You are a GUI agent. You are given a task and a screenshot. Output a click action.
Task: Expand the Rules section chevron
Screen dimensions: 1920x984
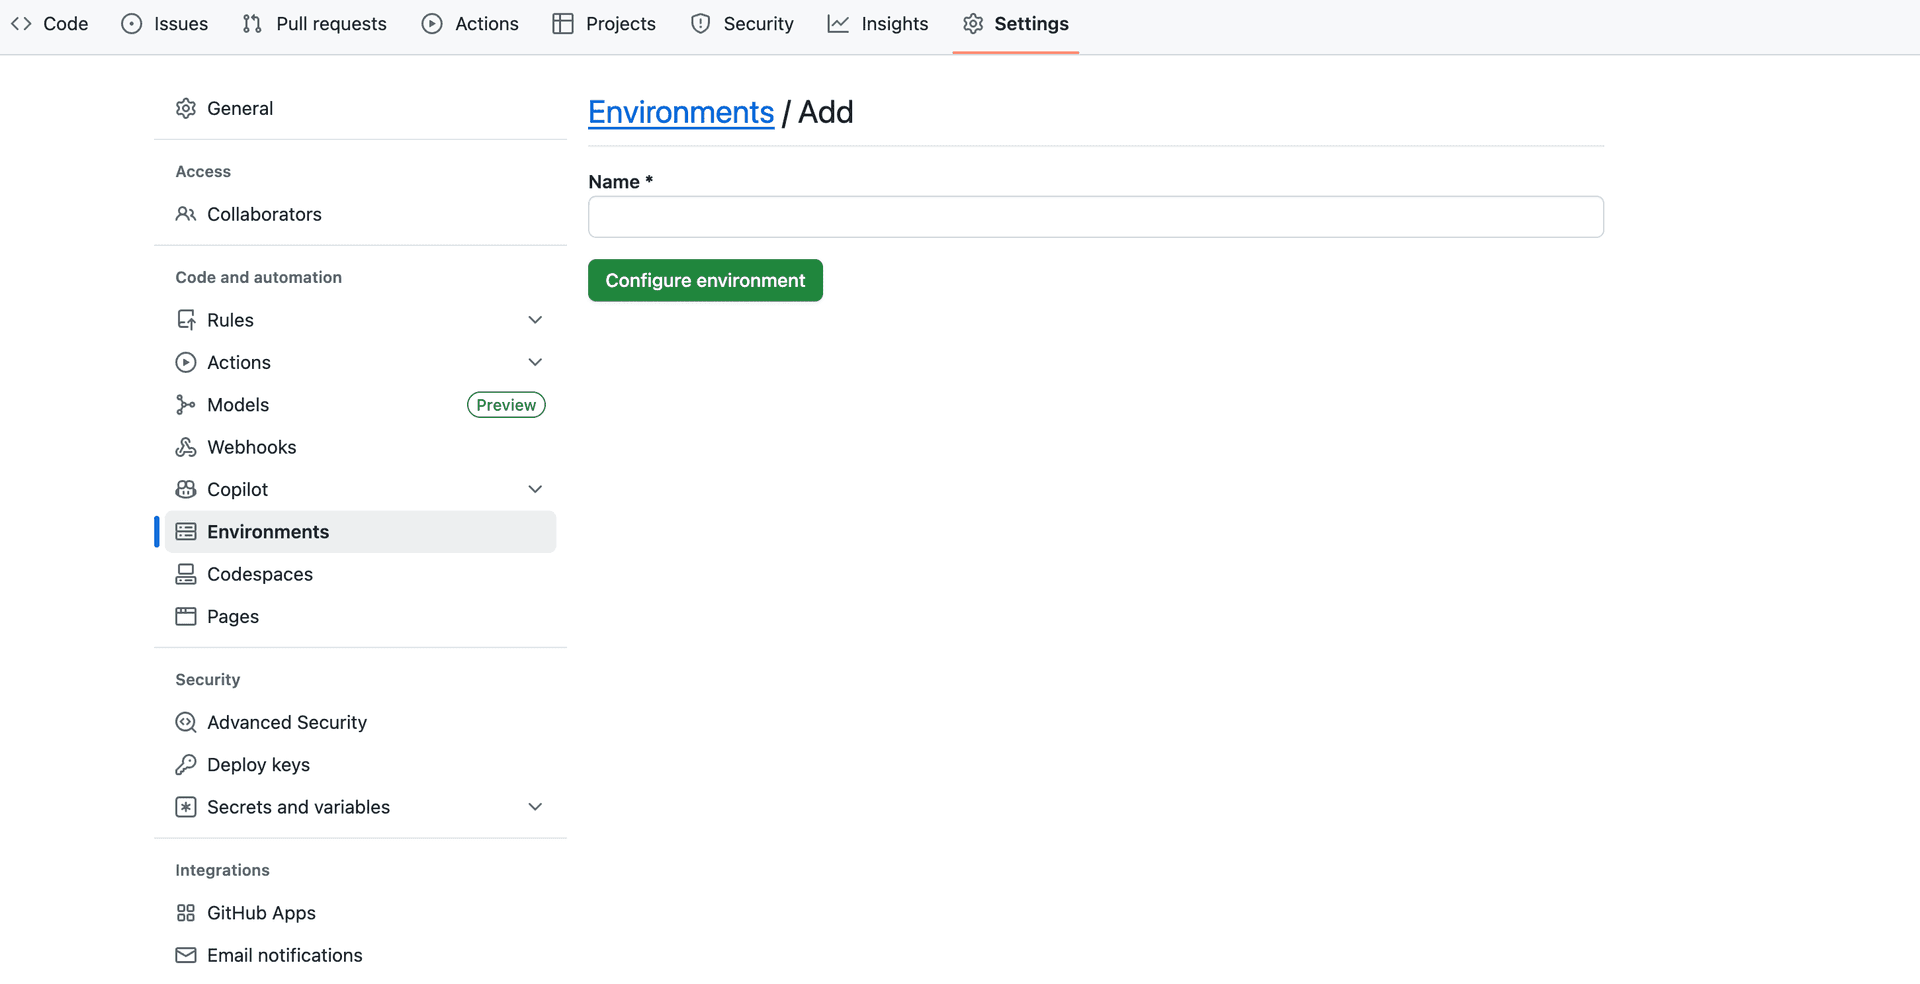tap(535, 320)
